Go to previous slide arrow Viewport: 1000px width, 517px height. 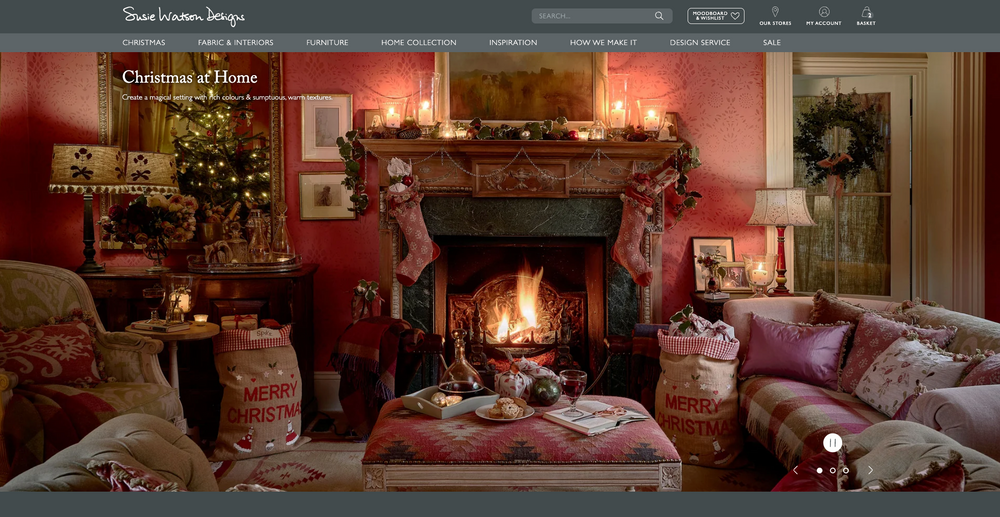[795, 470]
